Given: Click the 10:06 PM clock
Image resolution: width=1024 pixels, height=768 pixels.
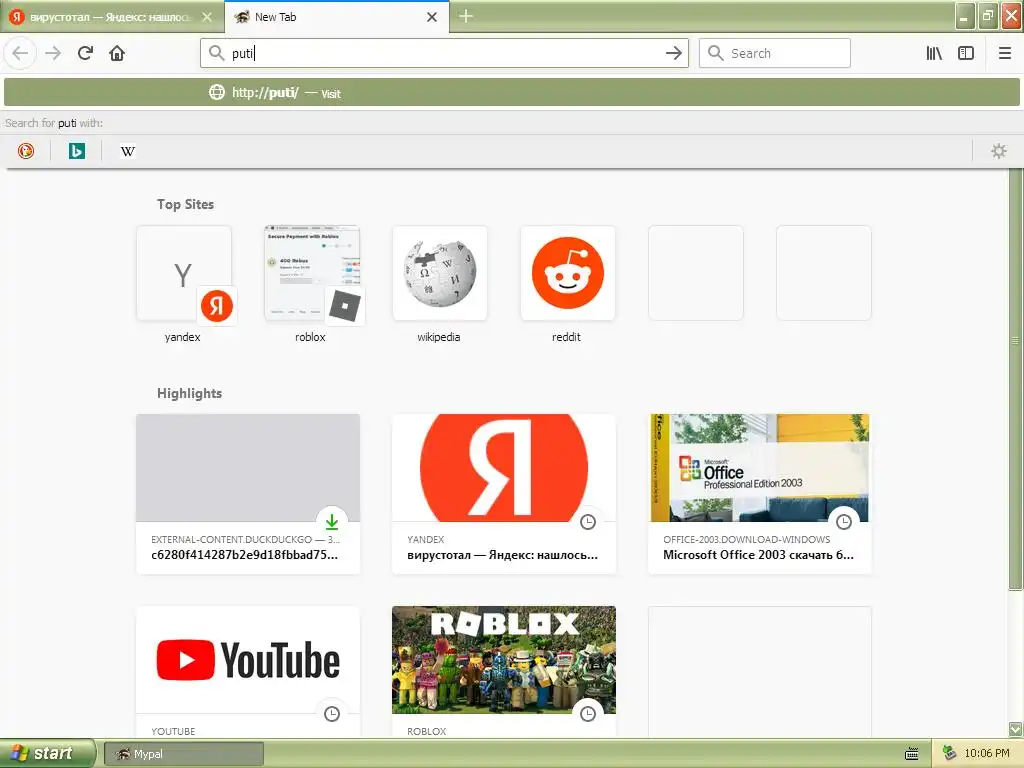Looking at the screenshot, I should pos(987,754).
